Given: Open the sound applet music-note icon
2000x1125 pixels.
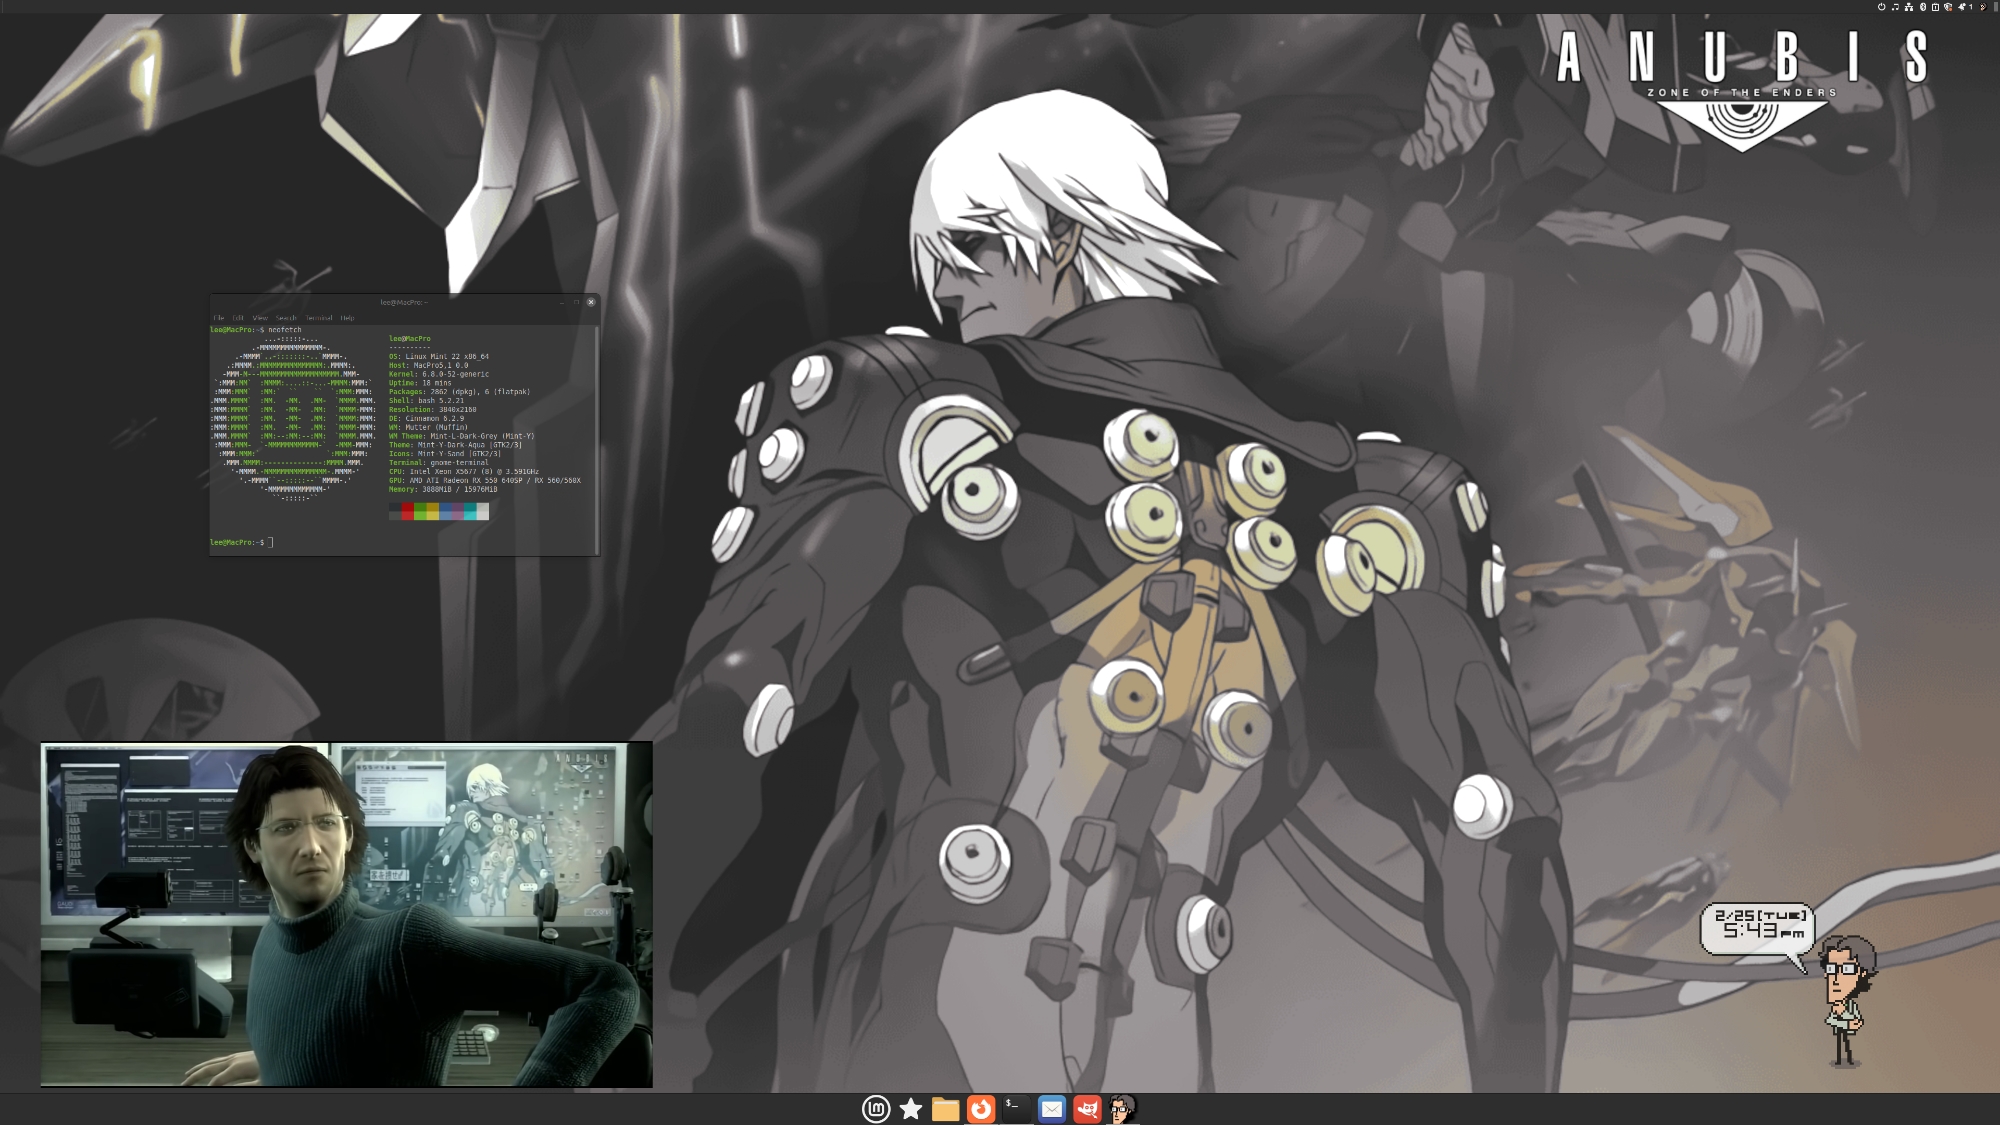Looking at the screenshot, I should point(1895,7).
